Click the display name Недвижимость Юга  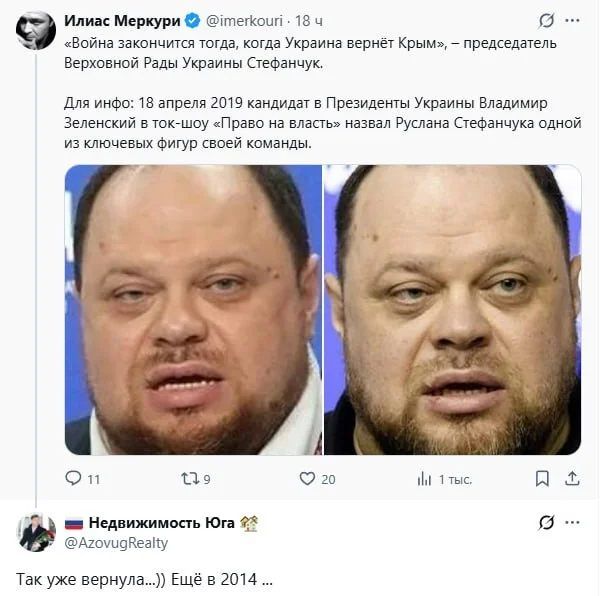161,523
